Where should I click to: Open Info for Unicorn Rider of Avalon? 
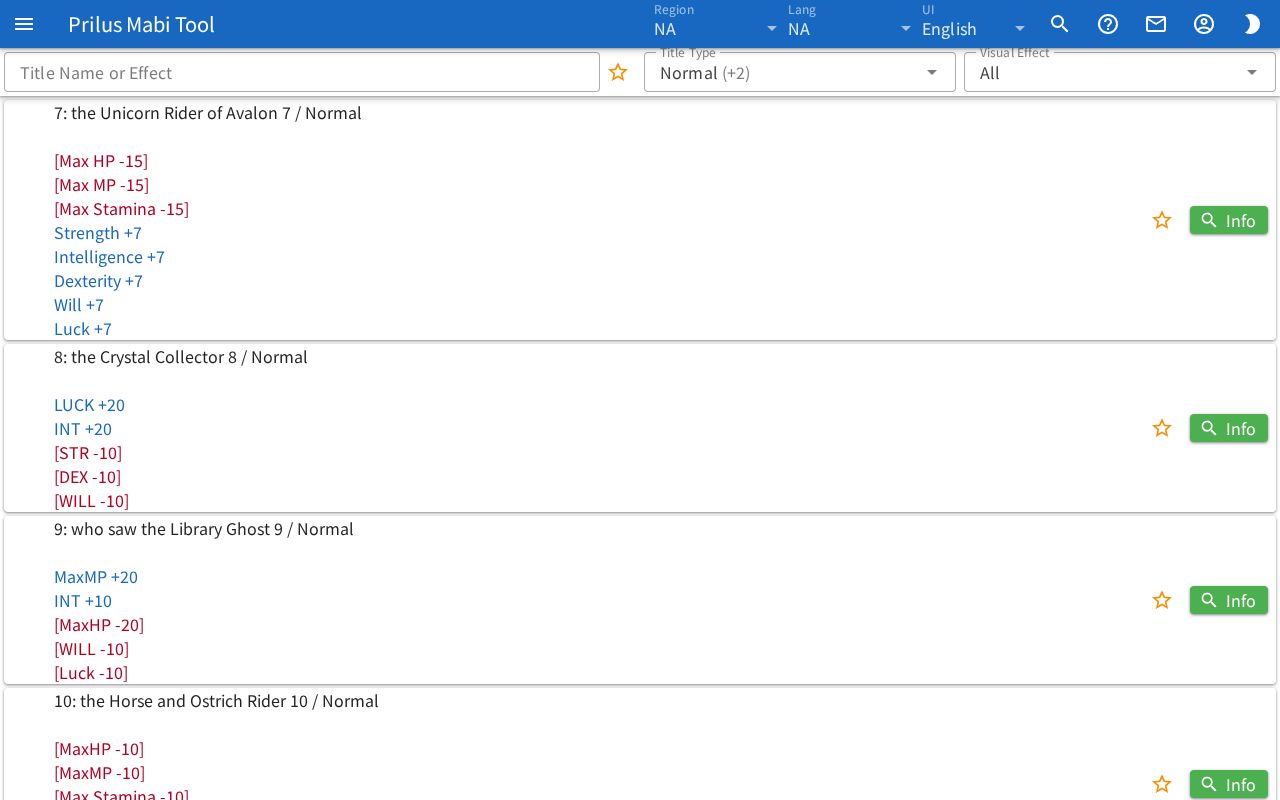pos(1229,220)
